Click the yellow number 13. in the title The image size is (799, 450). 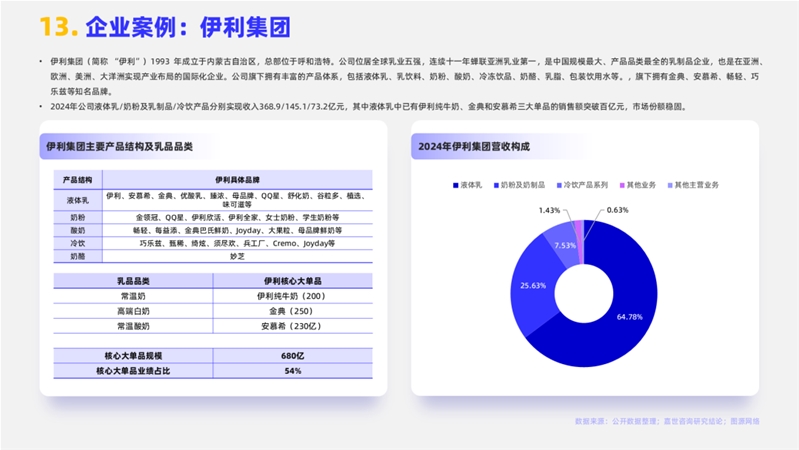59,27
